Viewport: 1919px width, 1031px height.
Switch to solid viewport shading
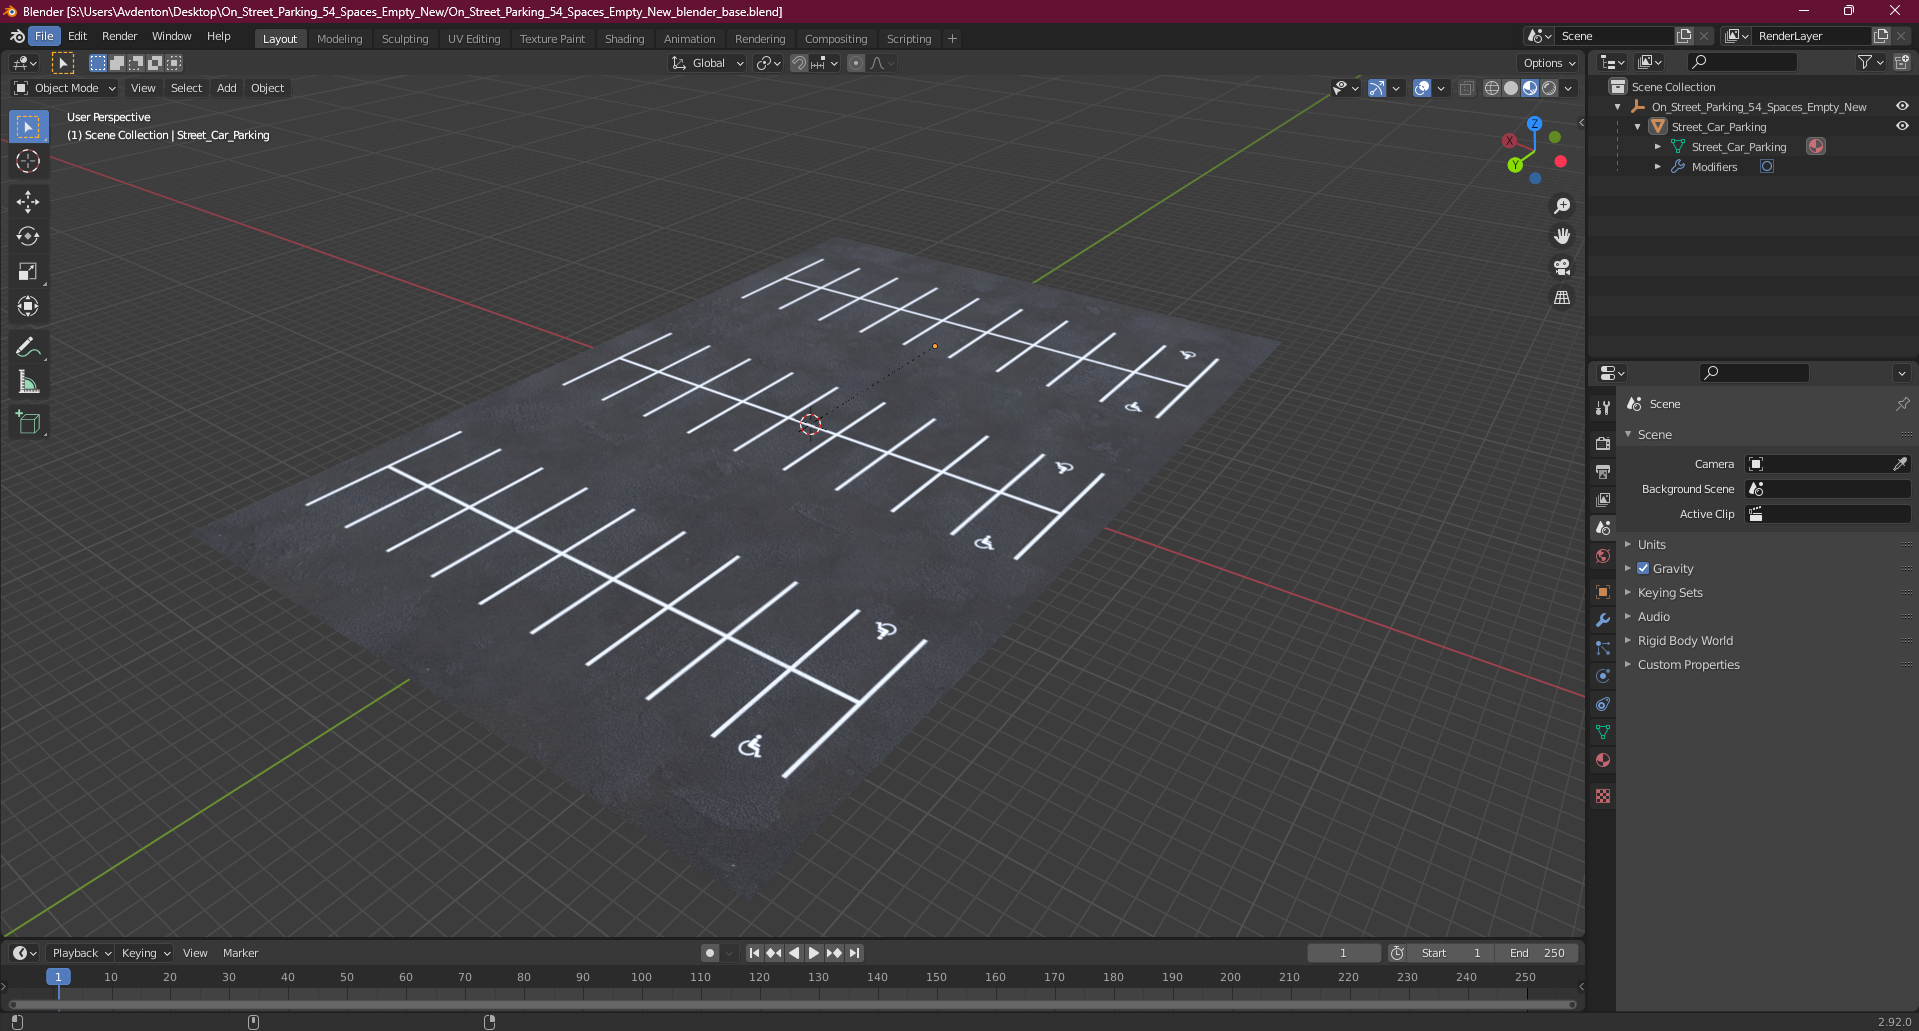[x=1511, y=88]
